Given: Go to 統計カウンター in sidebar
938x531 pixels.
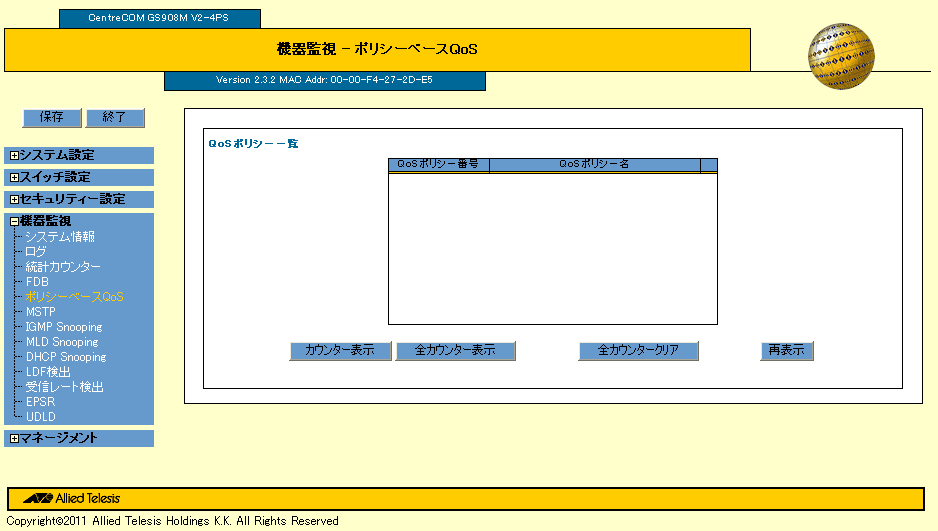Looking at the screenshot, I should pos(63,267).
